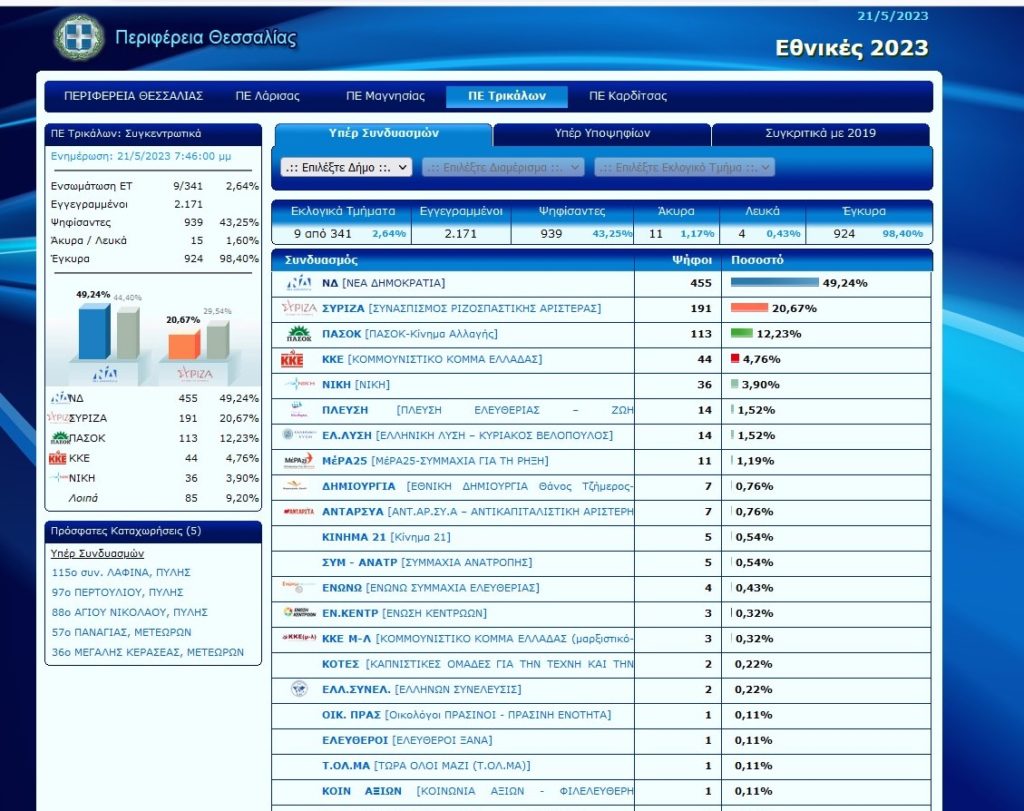Open the Υπέρ Υποψηφίων tab

pyautogui.click(x=602, y=133)
